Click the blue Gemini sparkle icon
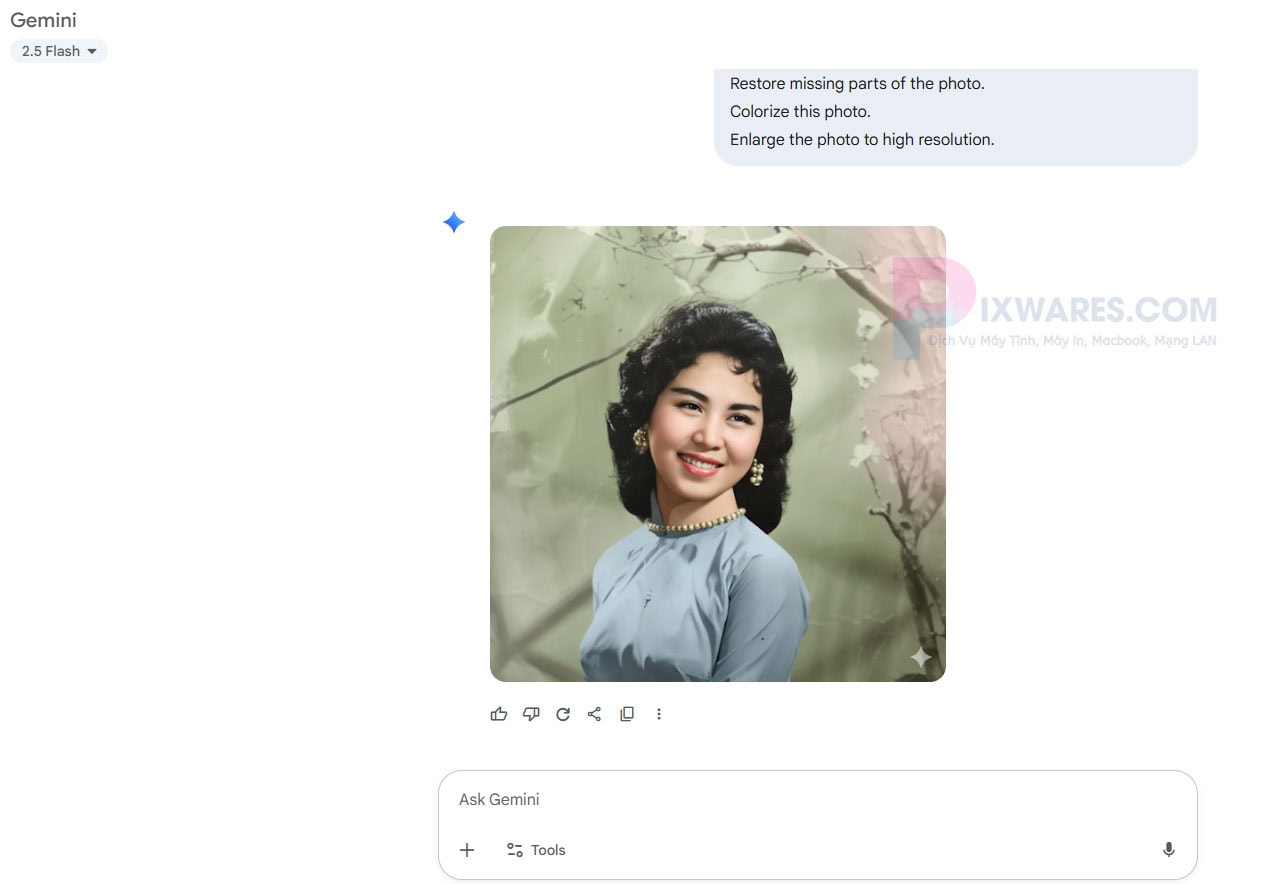Viewport: 1269px width, 884px height. pos(453,222)
